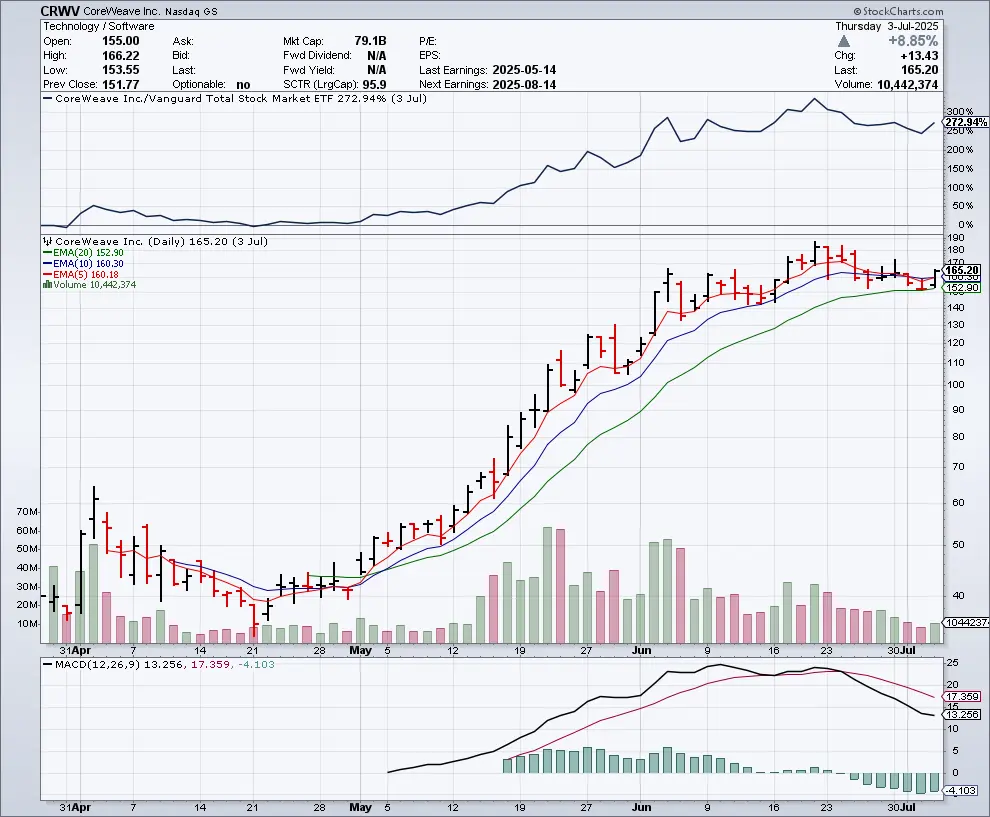Click the CRWV ticker symbol
This screenshot has height=817, width=990.
tap(60, 11)
